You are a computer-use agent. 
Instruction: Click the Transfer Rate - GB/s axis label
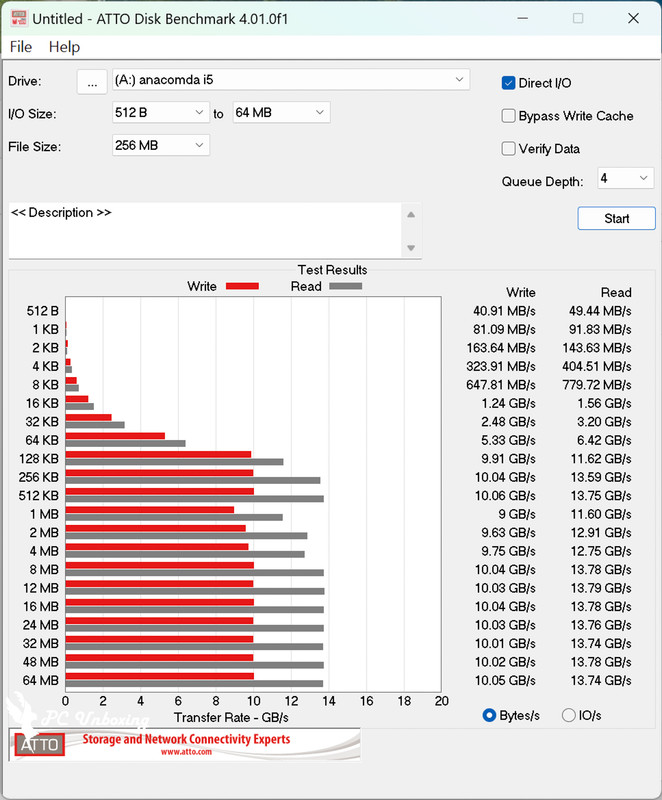(x=231, y=717)
